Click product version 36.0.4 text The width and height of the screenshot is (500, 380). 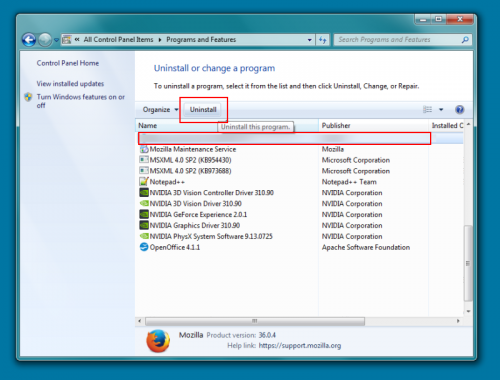point(267,335)
